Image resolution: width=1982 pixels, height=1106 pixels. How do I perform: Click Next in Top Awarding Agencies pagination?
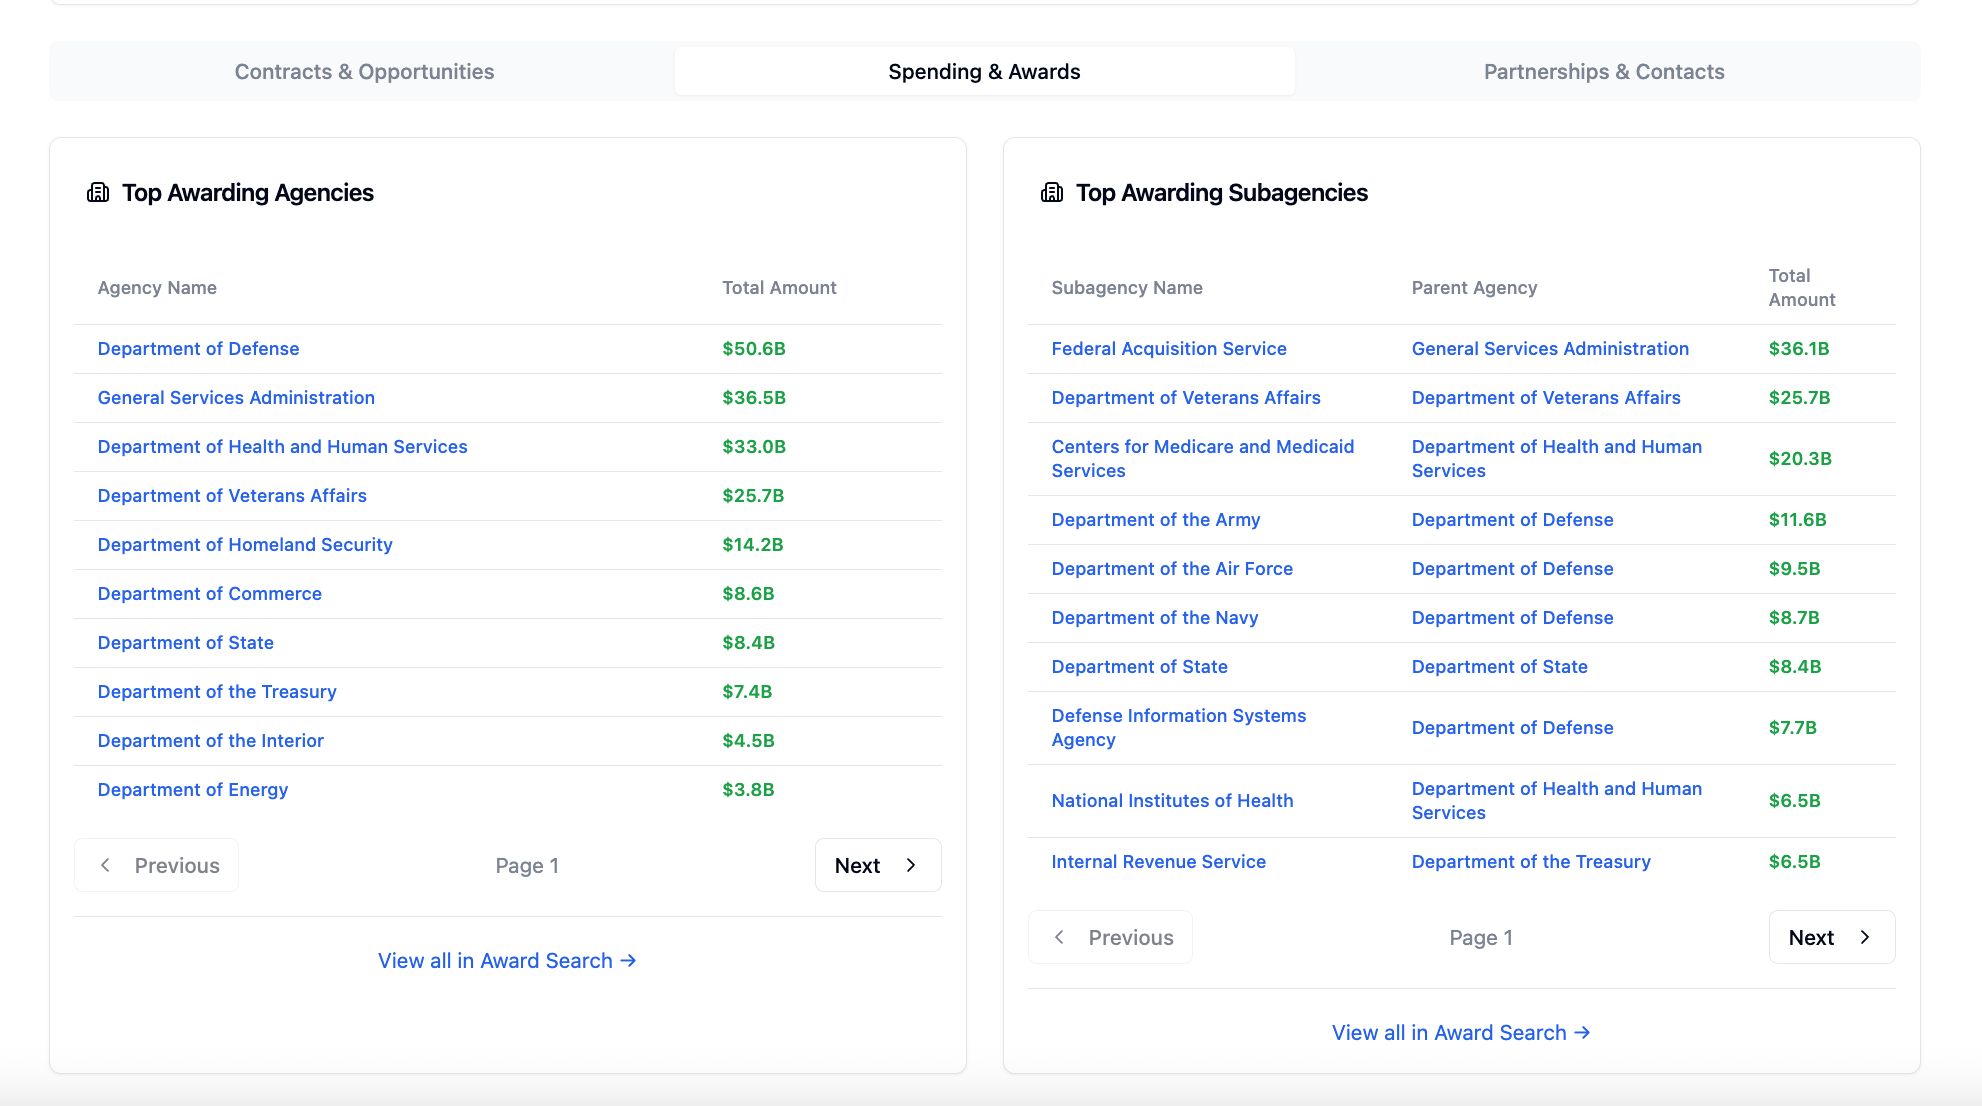point(877,865)
